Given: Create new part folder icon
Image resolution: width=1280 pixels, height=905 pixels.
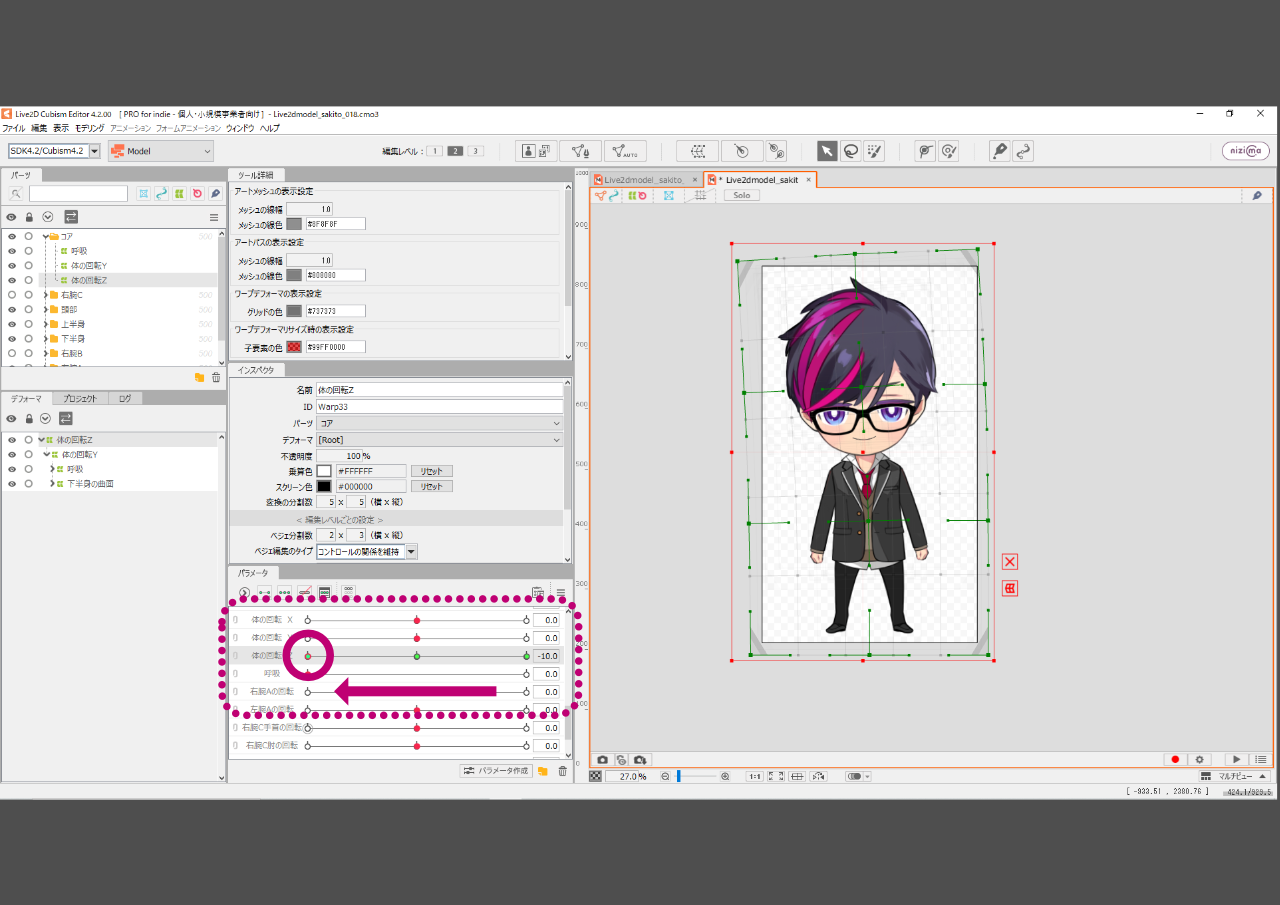Looking at the screenshot, I should pyautogui.click(x=199, y=377).
